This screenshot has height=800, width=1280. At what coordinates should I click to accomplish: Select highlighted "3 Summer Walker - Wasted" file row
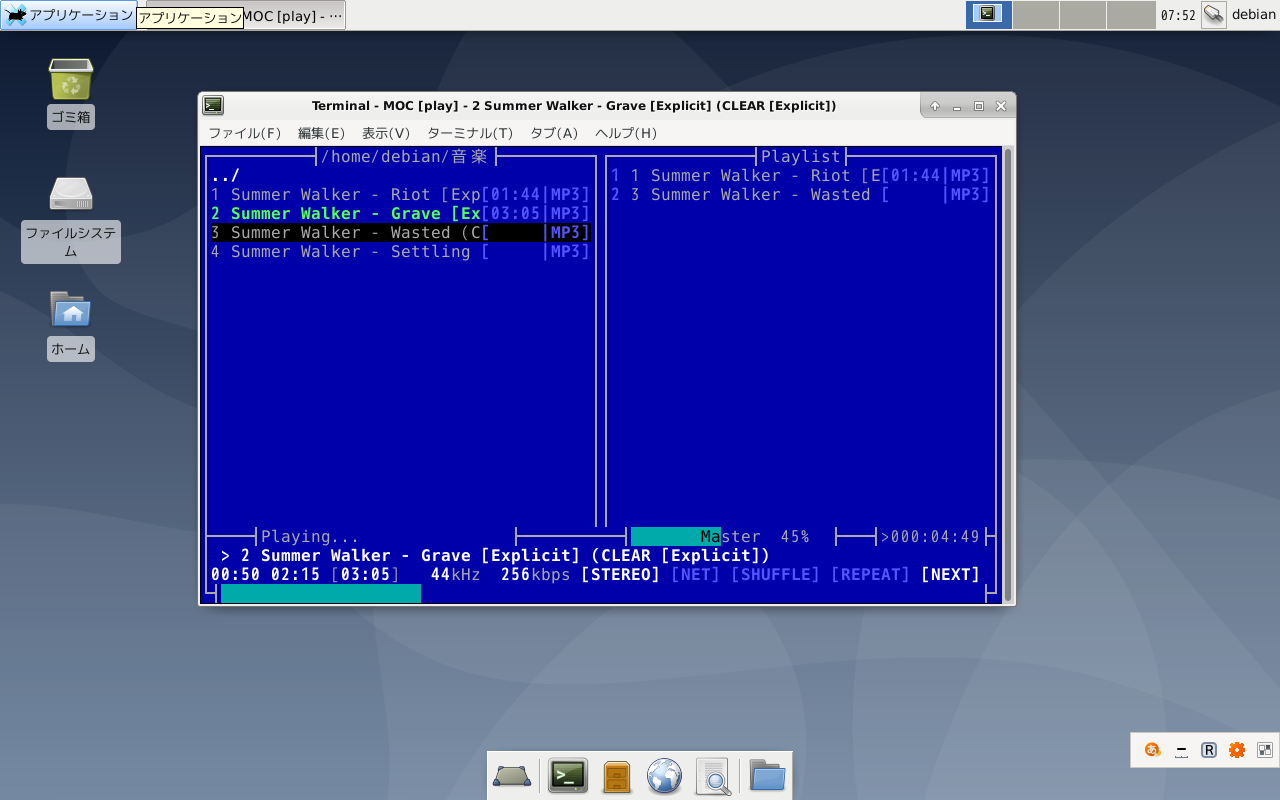[401, 233]
